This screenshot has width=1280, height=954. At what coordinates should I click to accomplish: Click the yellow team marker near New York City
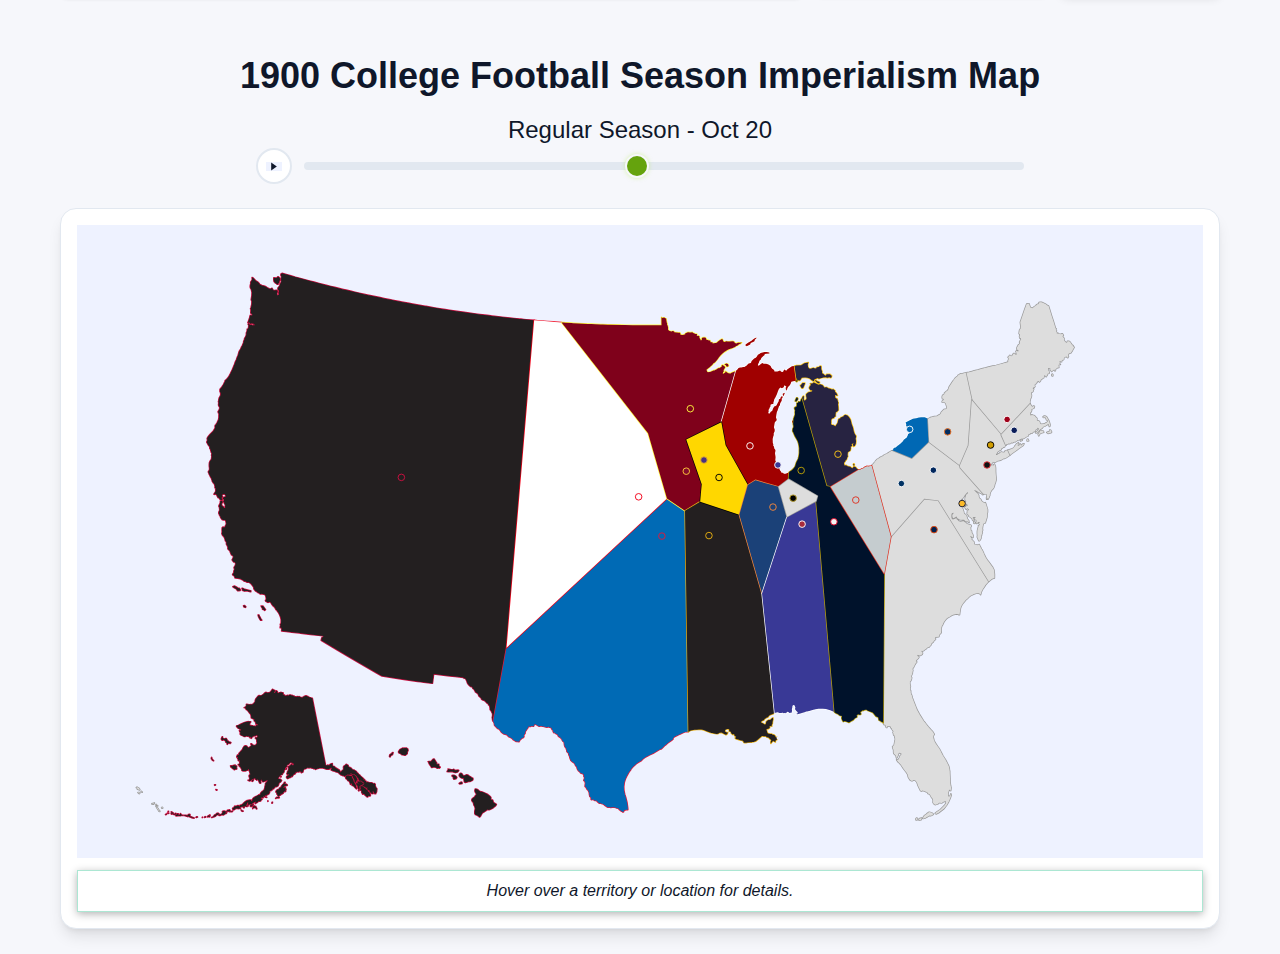[990, 445]
